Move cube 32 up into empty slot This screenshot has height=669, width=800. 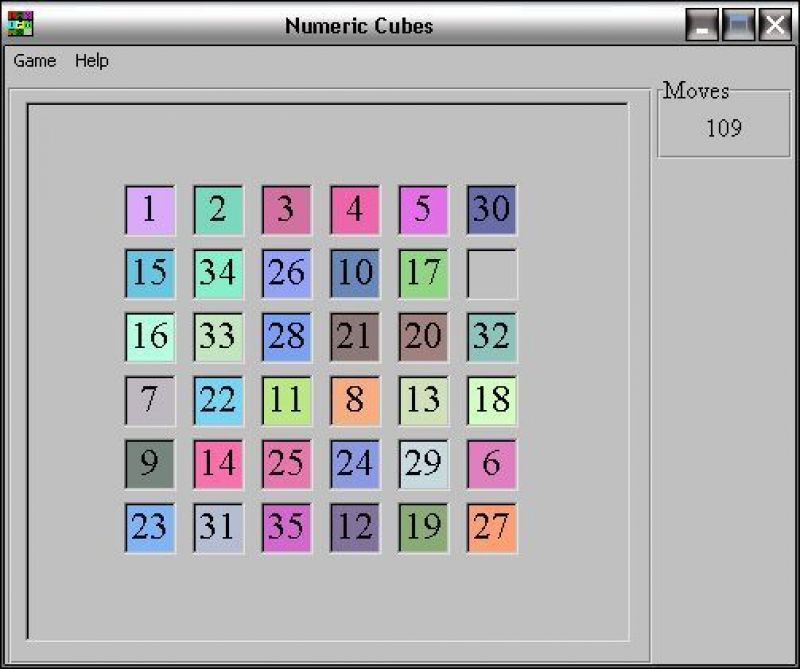click(x=492, y=337)
